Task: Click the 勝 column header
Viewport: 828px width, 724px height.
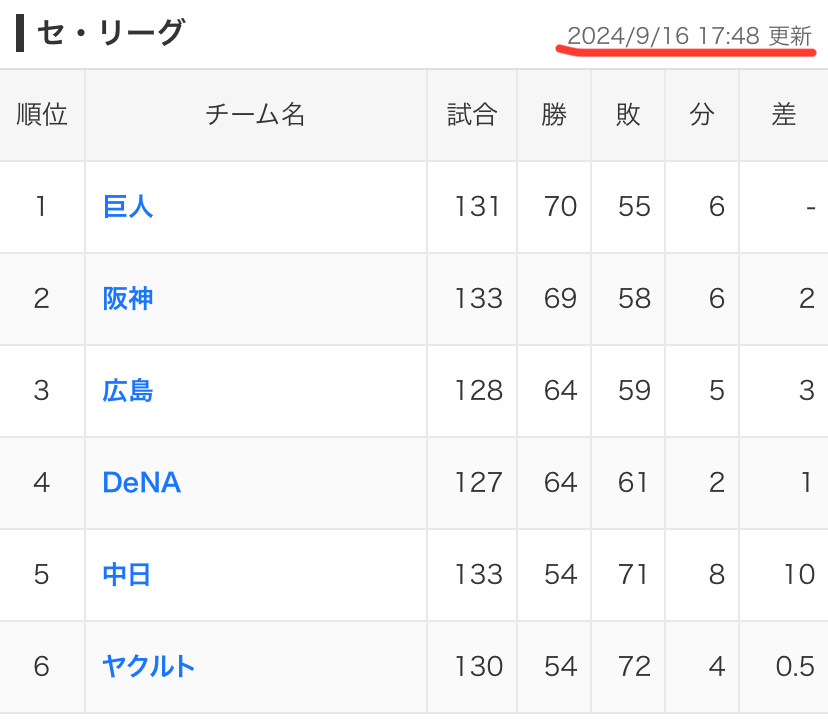Action: pos(554,115)
